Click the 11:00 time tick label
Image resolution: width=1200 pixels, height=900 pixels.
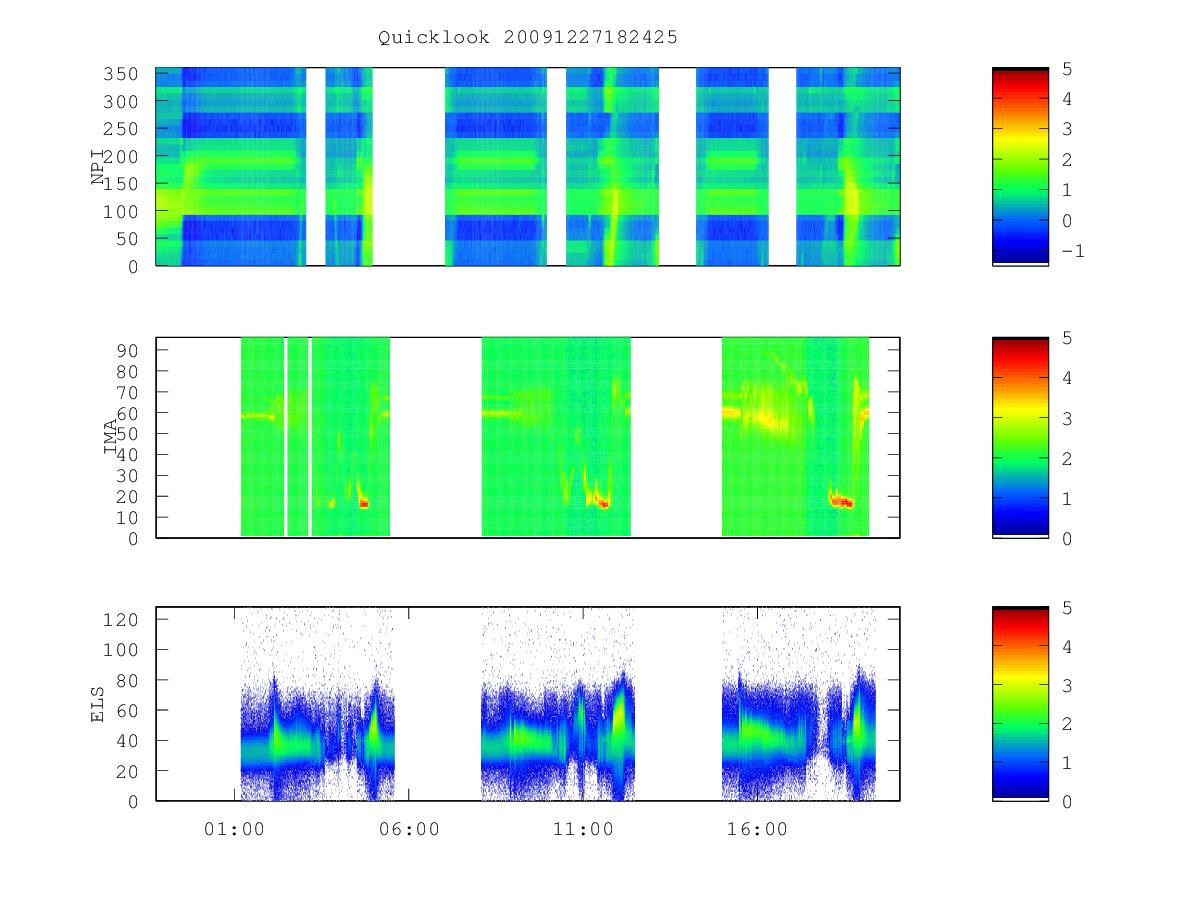tap(583, 830)
